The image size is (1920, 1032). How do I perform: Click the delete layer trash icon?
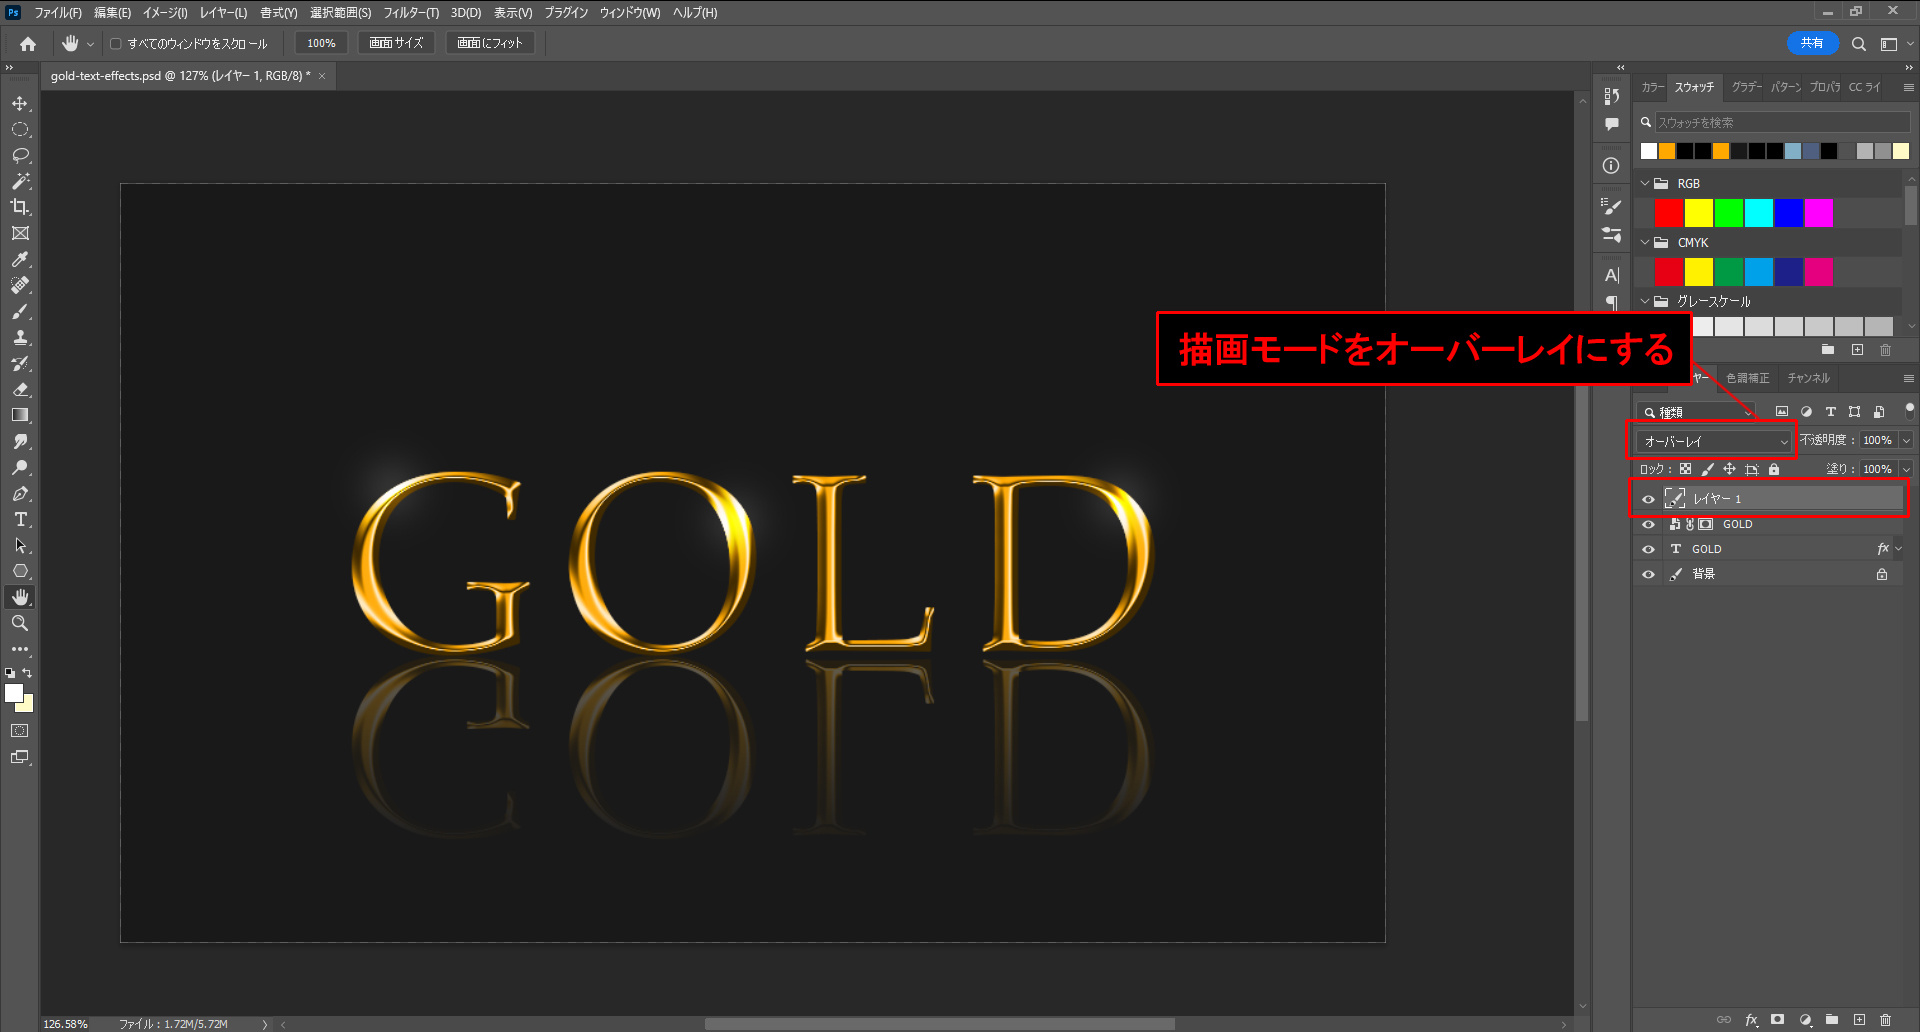pos(1885,1020)
